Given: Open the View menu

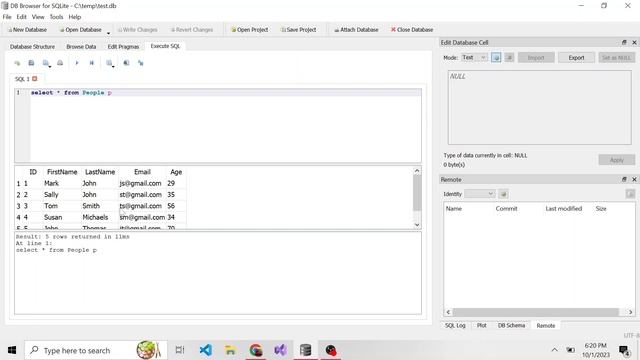Looking at the screenshot, I should click(38, 17).
